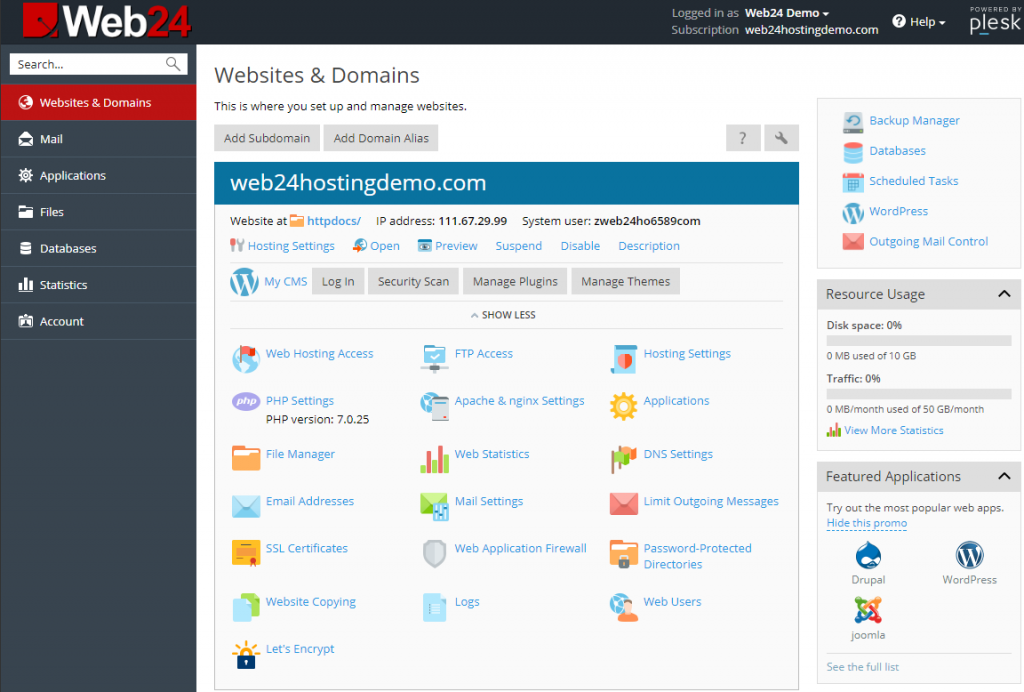Image resolution: width=1024 pixels, height=692 pixels.
Task: Click the Password-Protected Directories folder icon
Action: pyautogui.click(x=624, y=554)
